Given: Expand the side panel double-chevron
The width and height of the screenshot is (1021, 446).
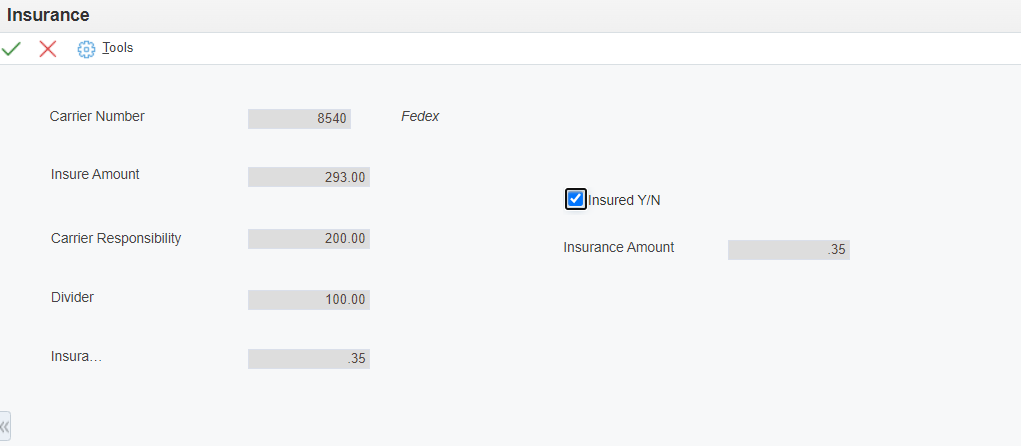Looking at the screenshot, I should coord(5,427).
